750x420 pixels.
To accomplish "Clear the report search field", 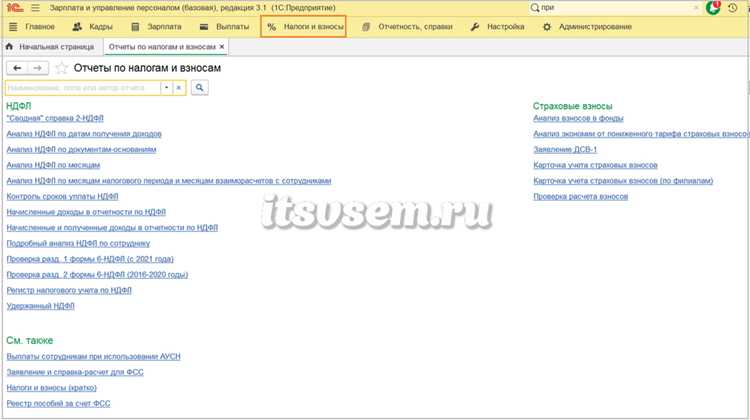I will (x=178, y=88).
